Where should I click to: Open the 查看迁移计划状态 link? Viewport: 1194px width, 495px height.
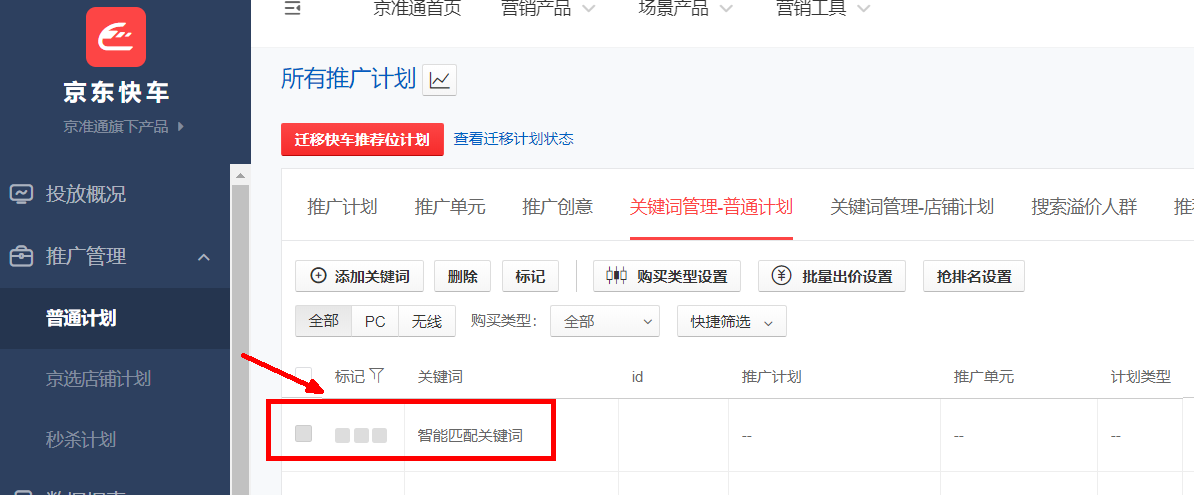tap(513, 139)
